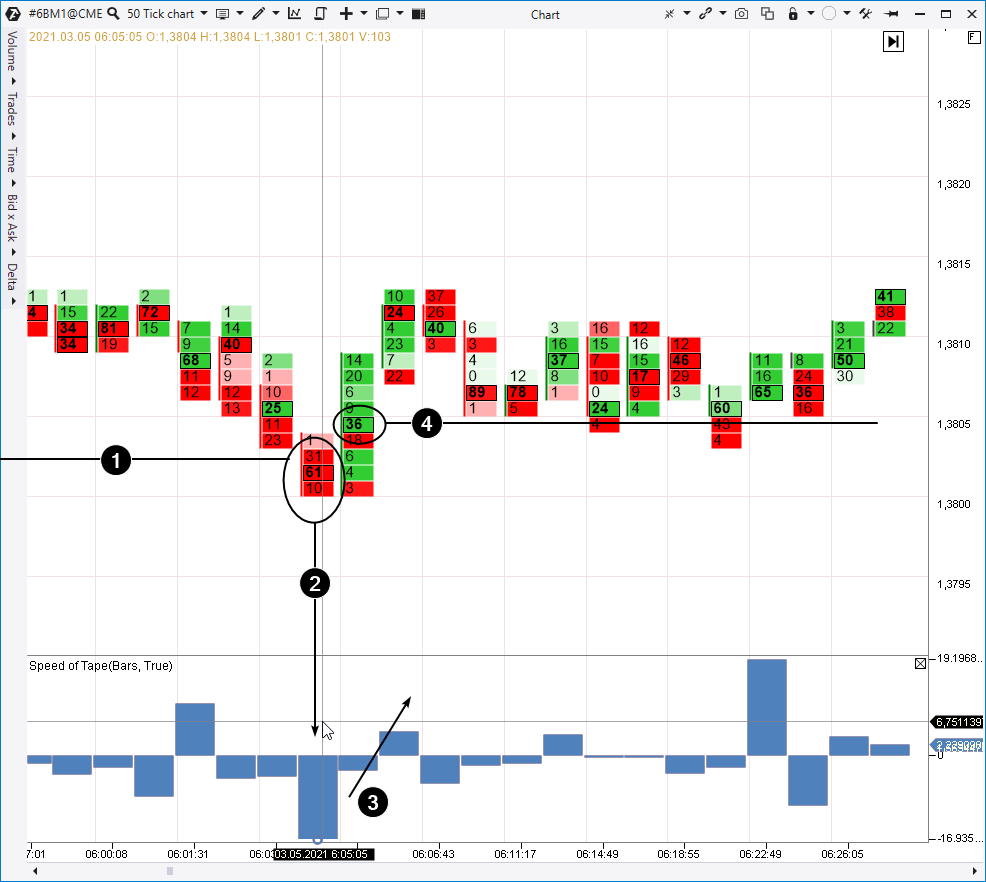Open the drawing pencil tool
The width and height of the screenshot is (986, 882).
point(259,14)
